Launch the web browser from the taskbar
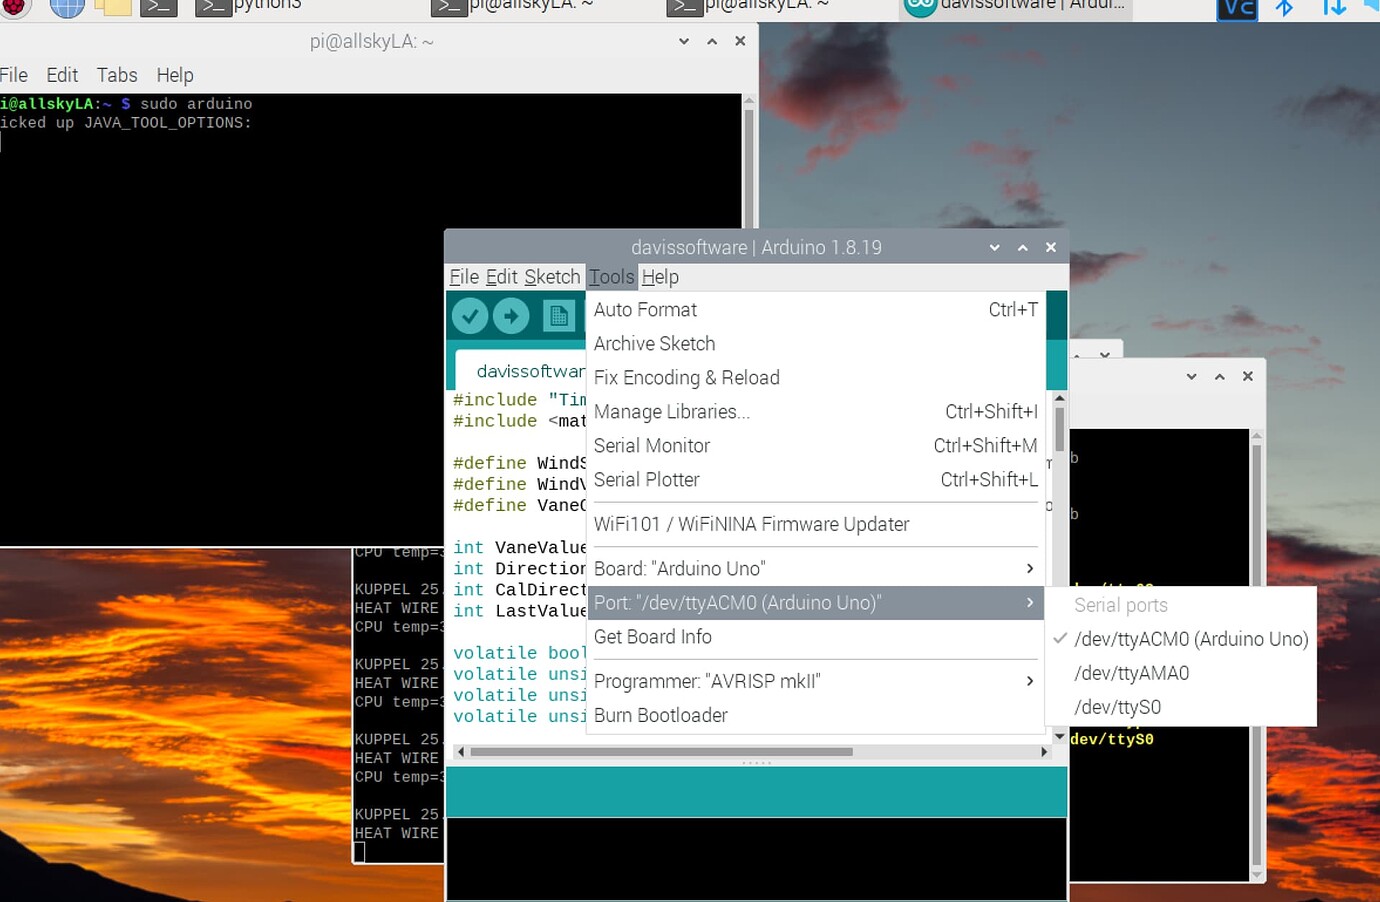 (x=66, y=7)
